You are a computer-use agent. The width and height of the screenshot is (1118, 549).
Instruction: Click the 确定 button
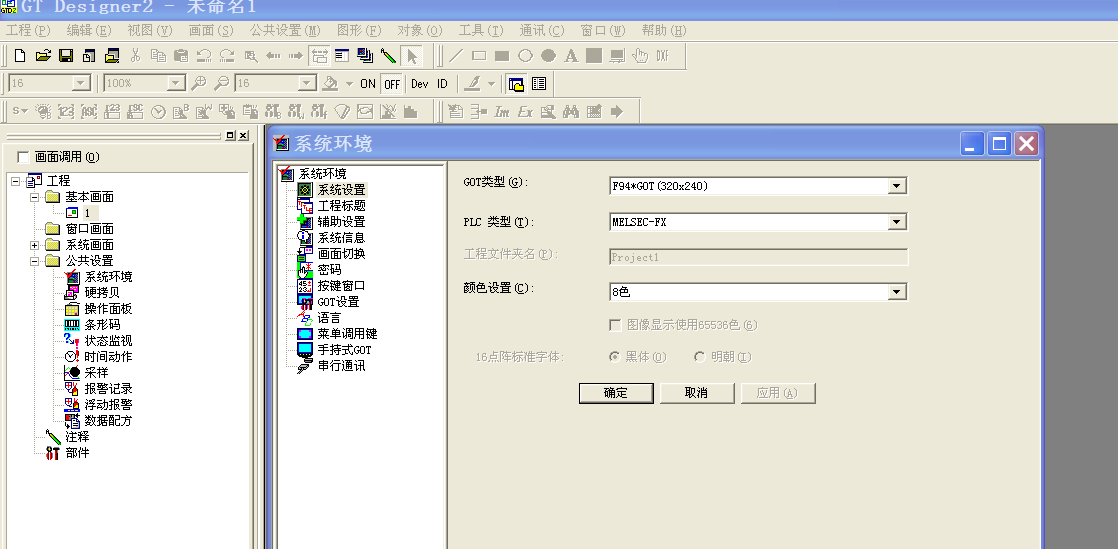pos(615,393)
